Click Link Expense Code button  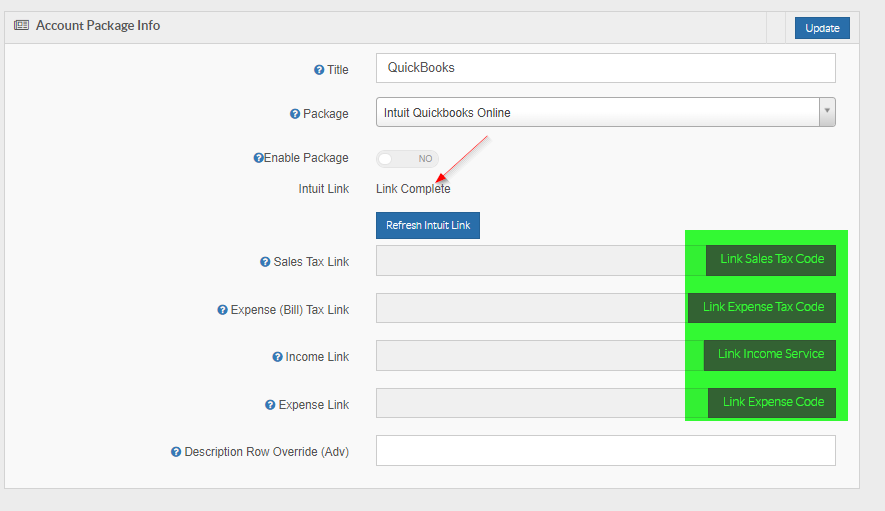(772, 403)
